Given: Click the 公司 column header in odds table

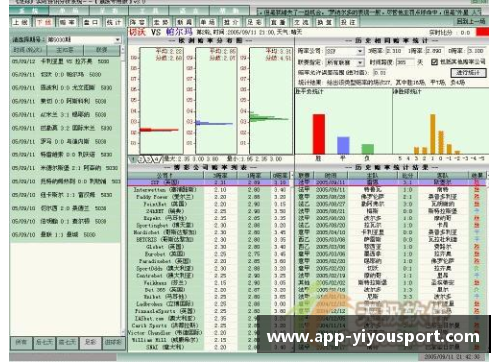Looking at the screenshot, I should click(165, 175).
